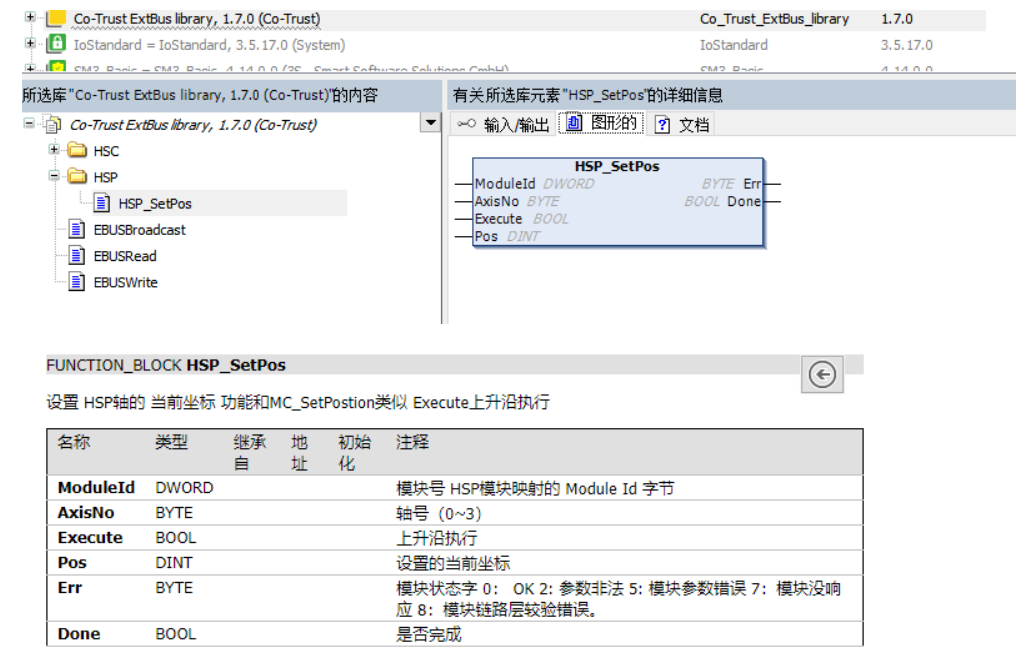Click the Err table row name

(69, 588)
